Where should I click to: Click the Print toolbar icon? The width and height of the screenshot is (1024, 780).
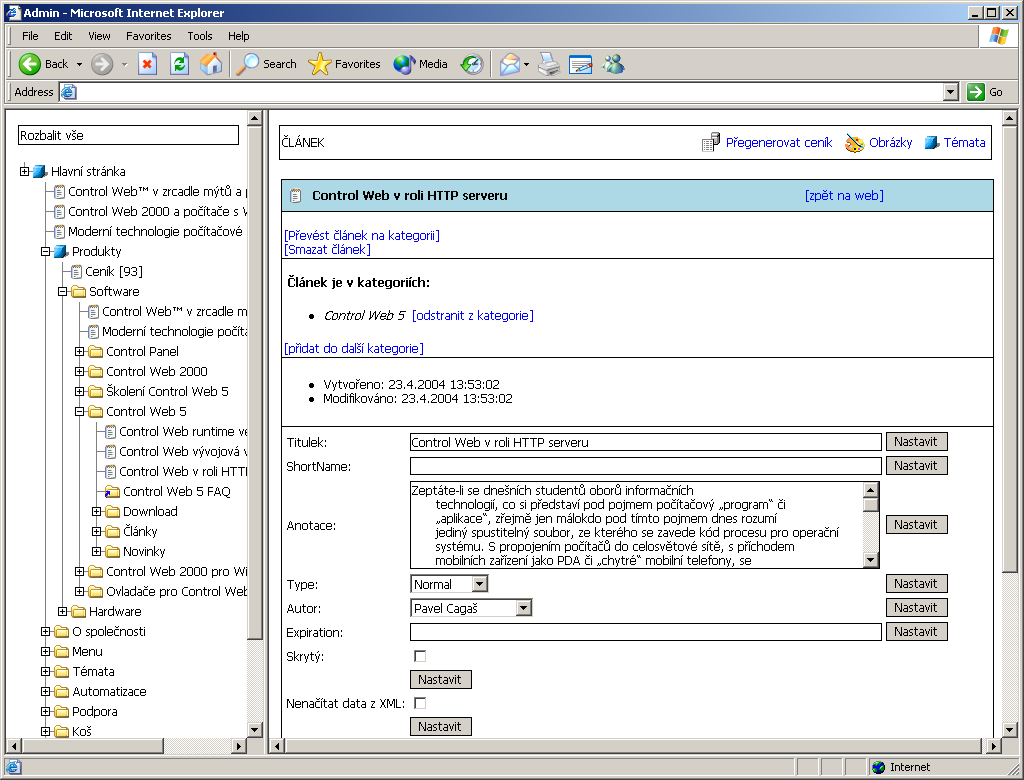(x=548, y=64)
